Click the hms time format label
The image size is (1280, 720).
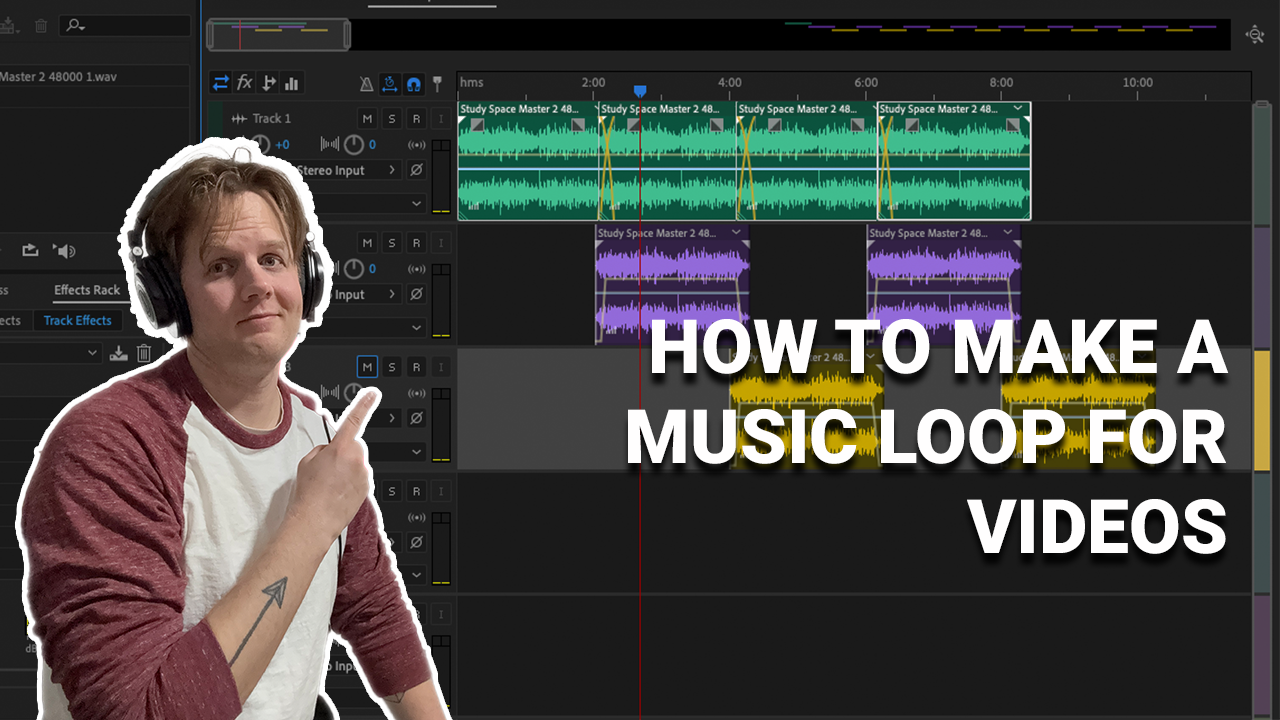point(472,83)
